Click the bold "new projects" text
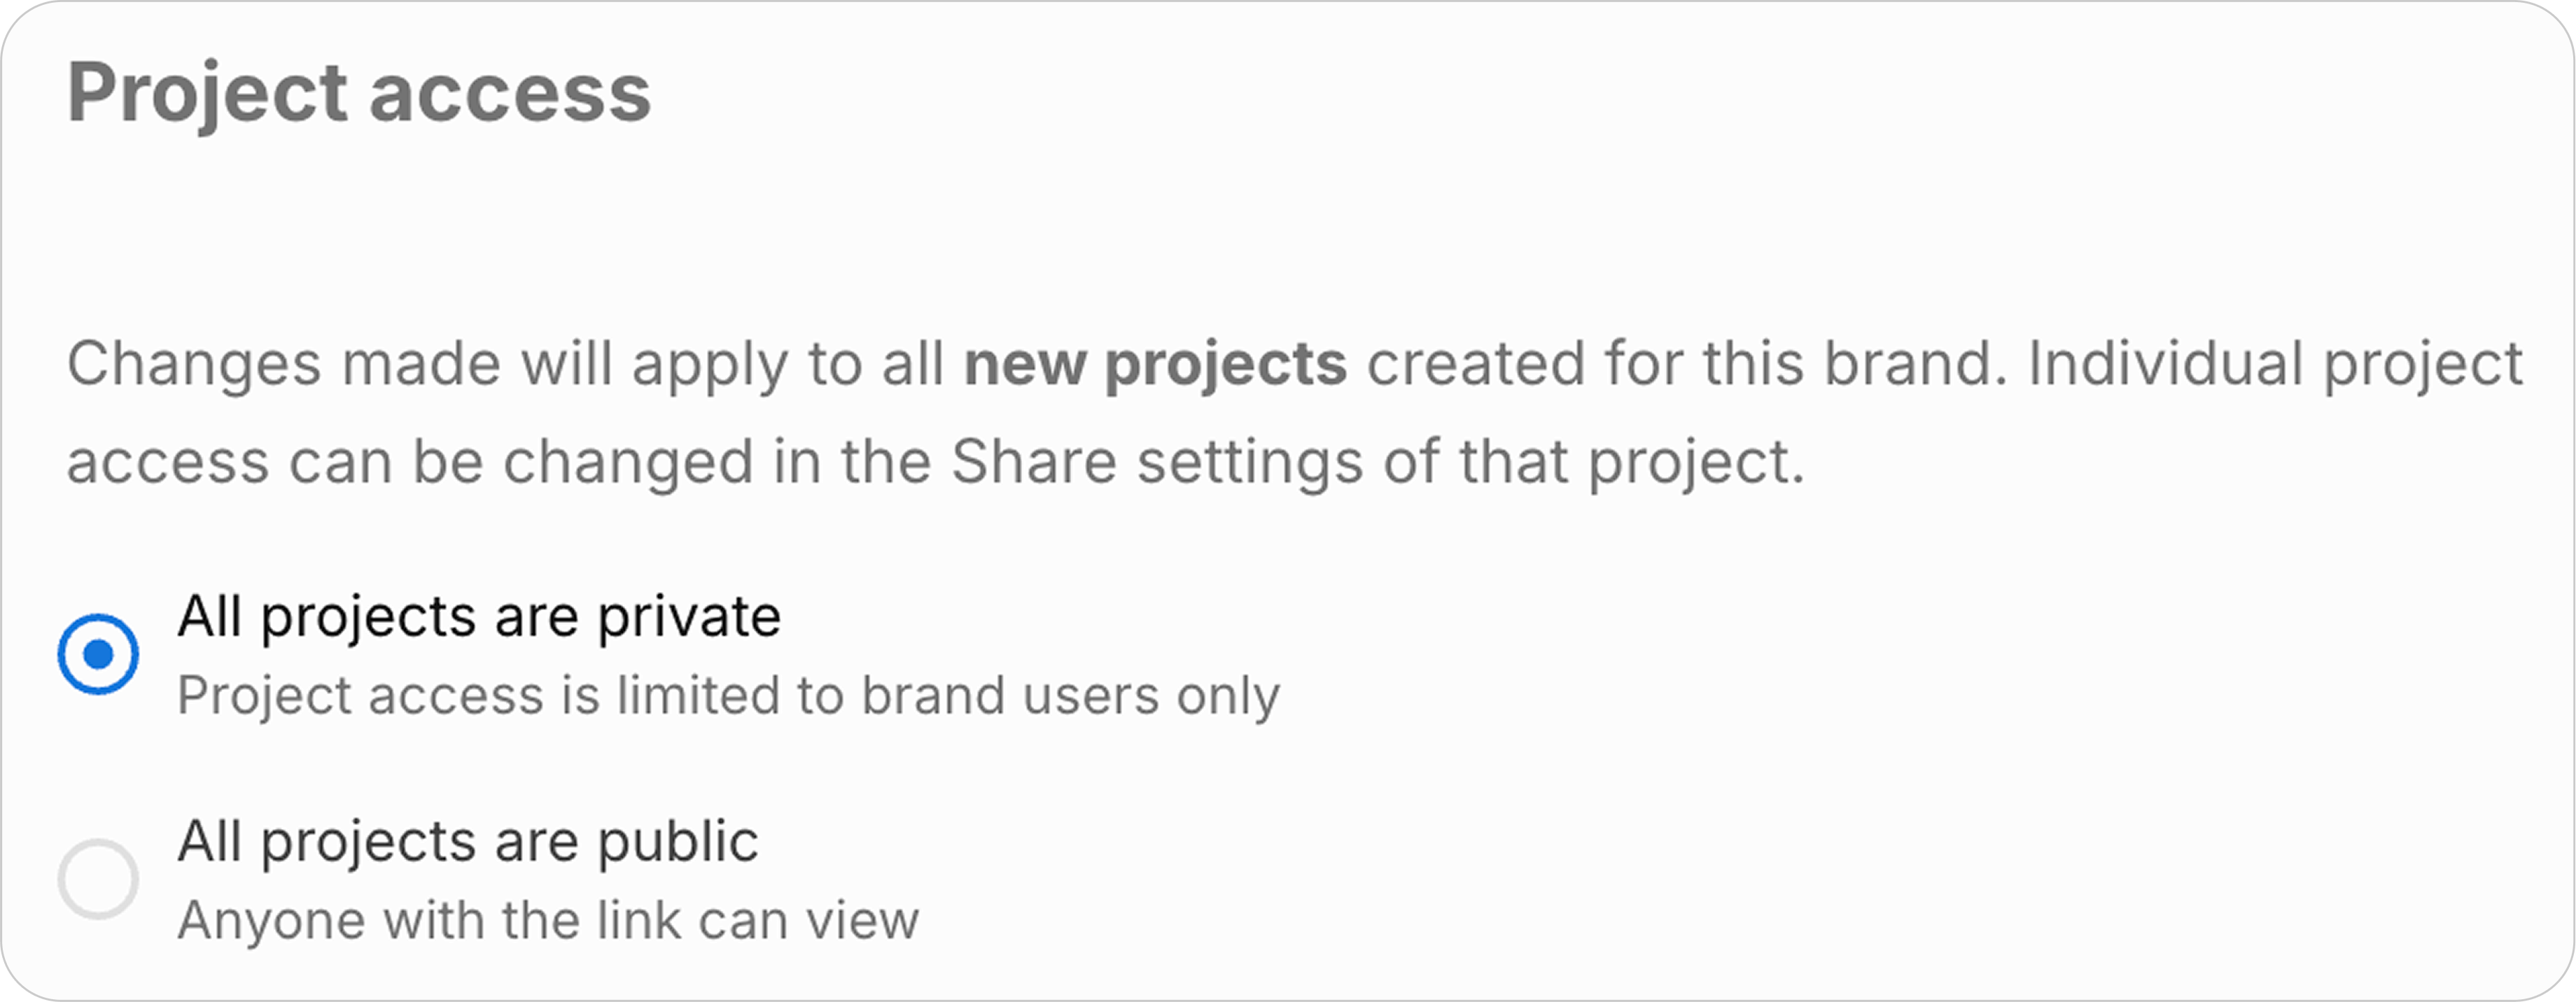The height and width of the screenshot is (1002, 2576). pyautogui.click(x=1155, y=363)
